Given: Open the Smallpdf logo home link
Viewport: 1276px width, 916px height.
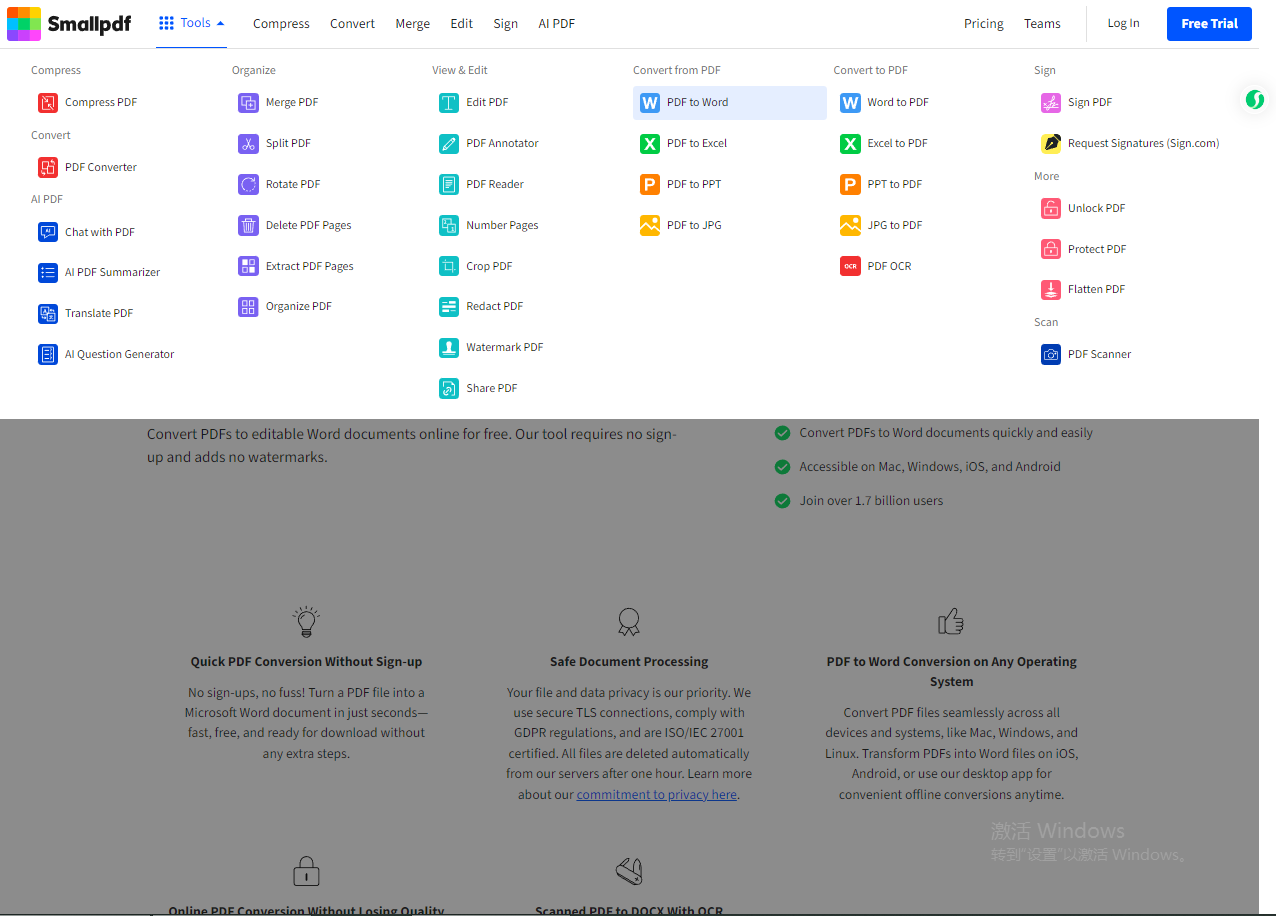Looking at the screenshot, I should 69,23.
